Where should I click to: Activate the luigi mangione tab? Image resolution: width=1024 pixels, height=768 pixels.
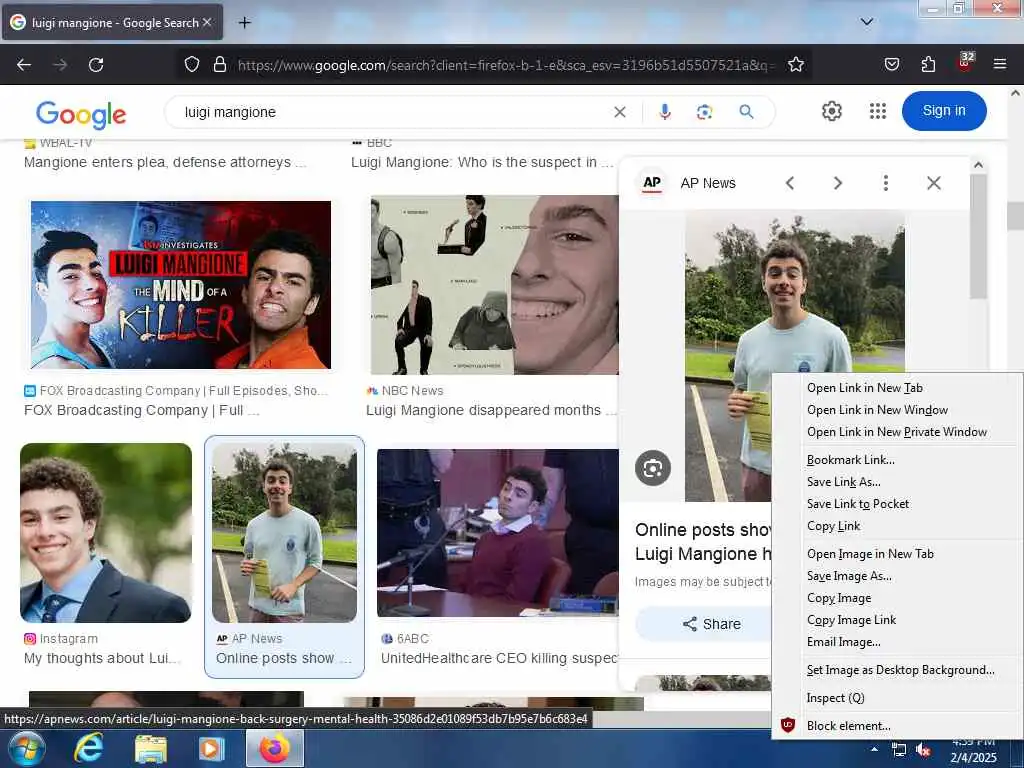(x=112, y=23)
